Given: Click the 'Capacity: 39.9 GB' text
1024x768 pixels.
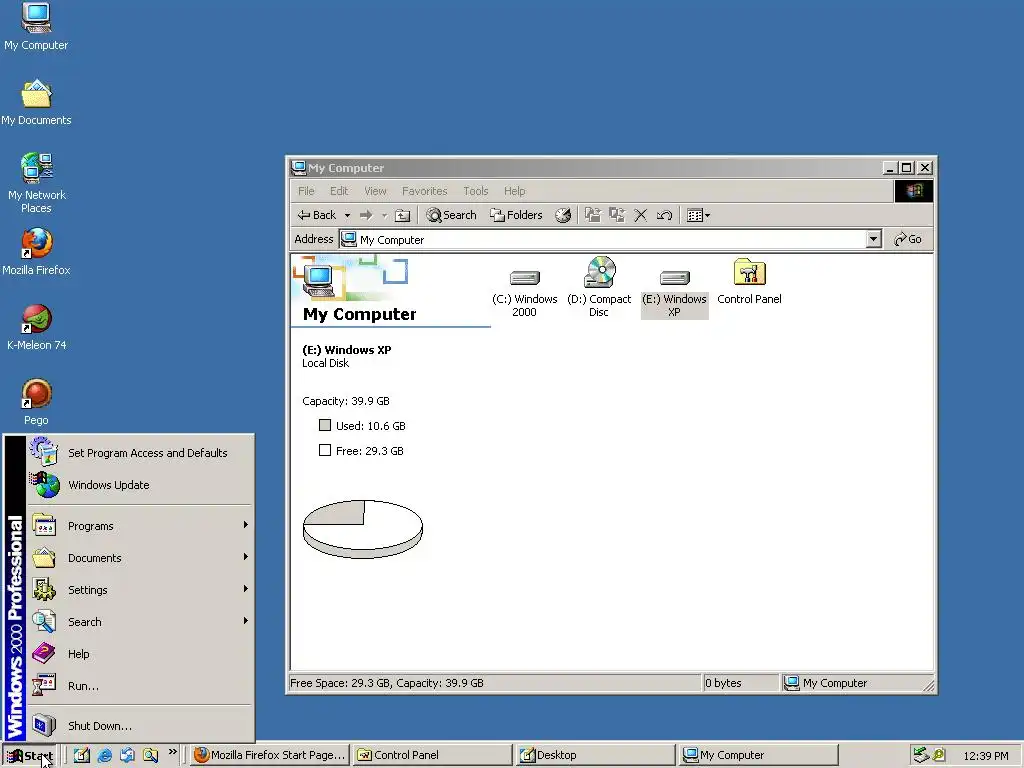Looking at the screenshot, I should click(x=345, y=401).
